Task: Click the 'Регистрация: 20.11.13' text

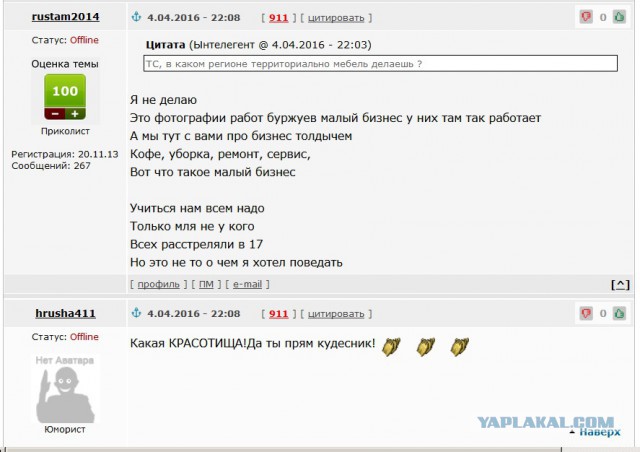Action: point(65,154)
